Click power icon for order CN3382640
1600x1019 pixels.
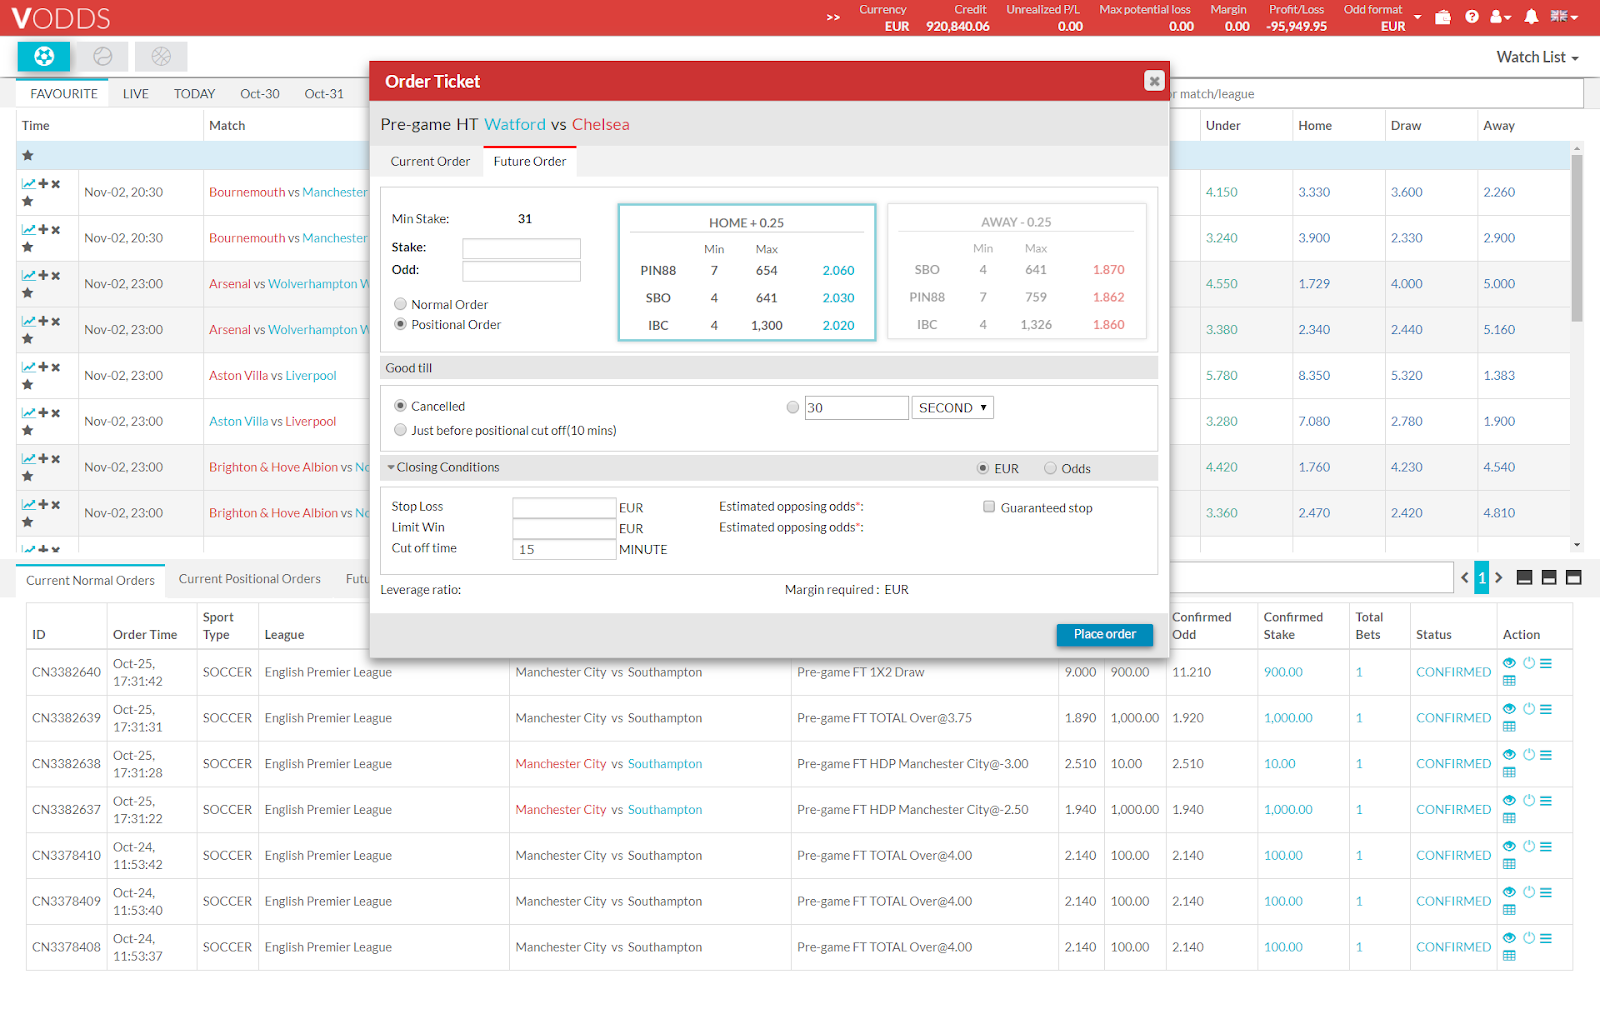[1529, 663]
